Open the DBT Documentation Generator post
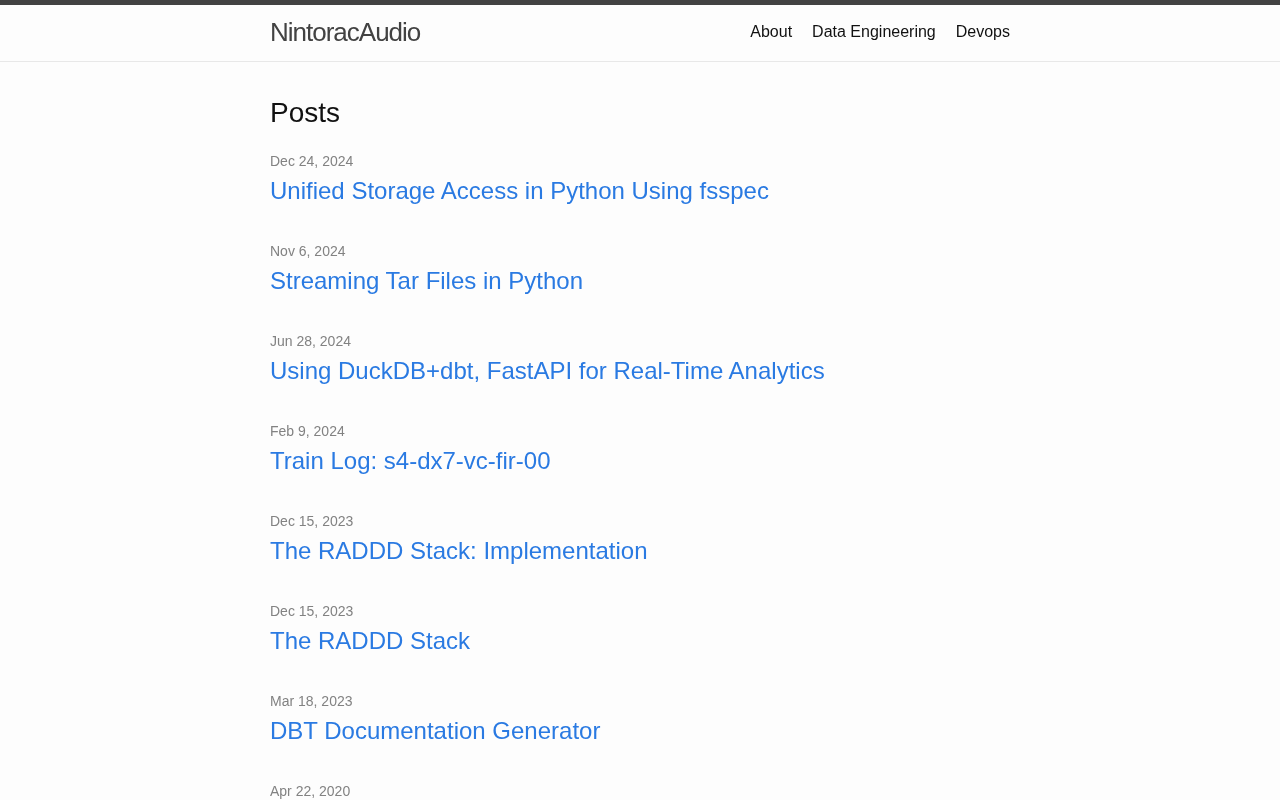This screenshot has height=800, width=1280. (435, 731)
